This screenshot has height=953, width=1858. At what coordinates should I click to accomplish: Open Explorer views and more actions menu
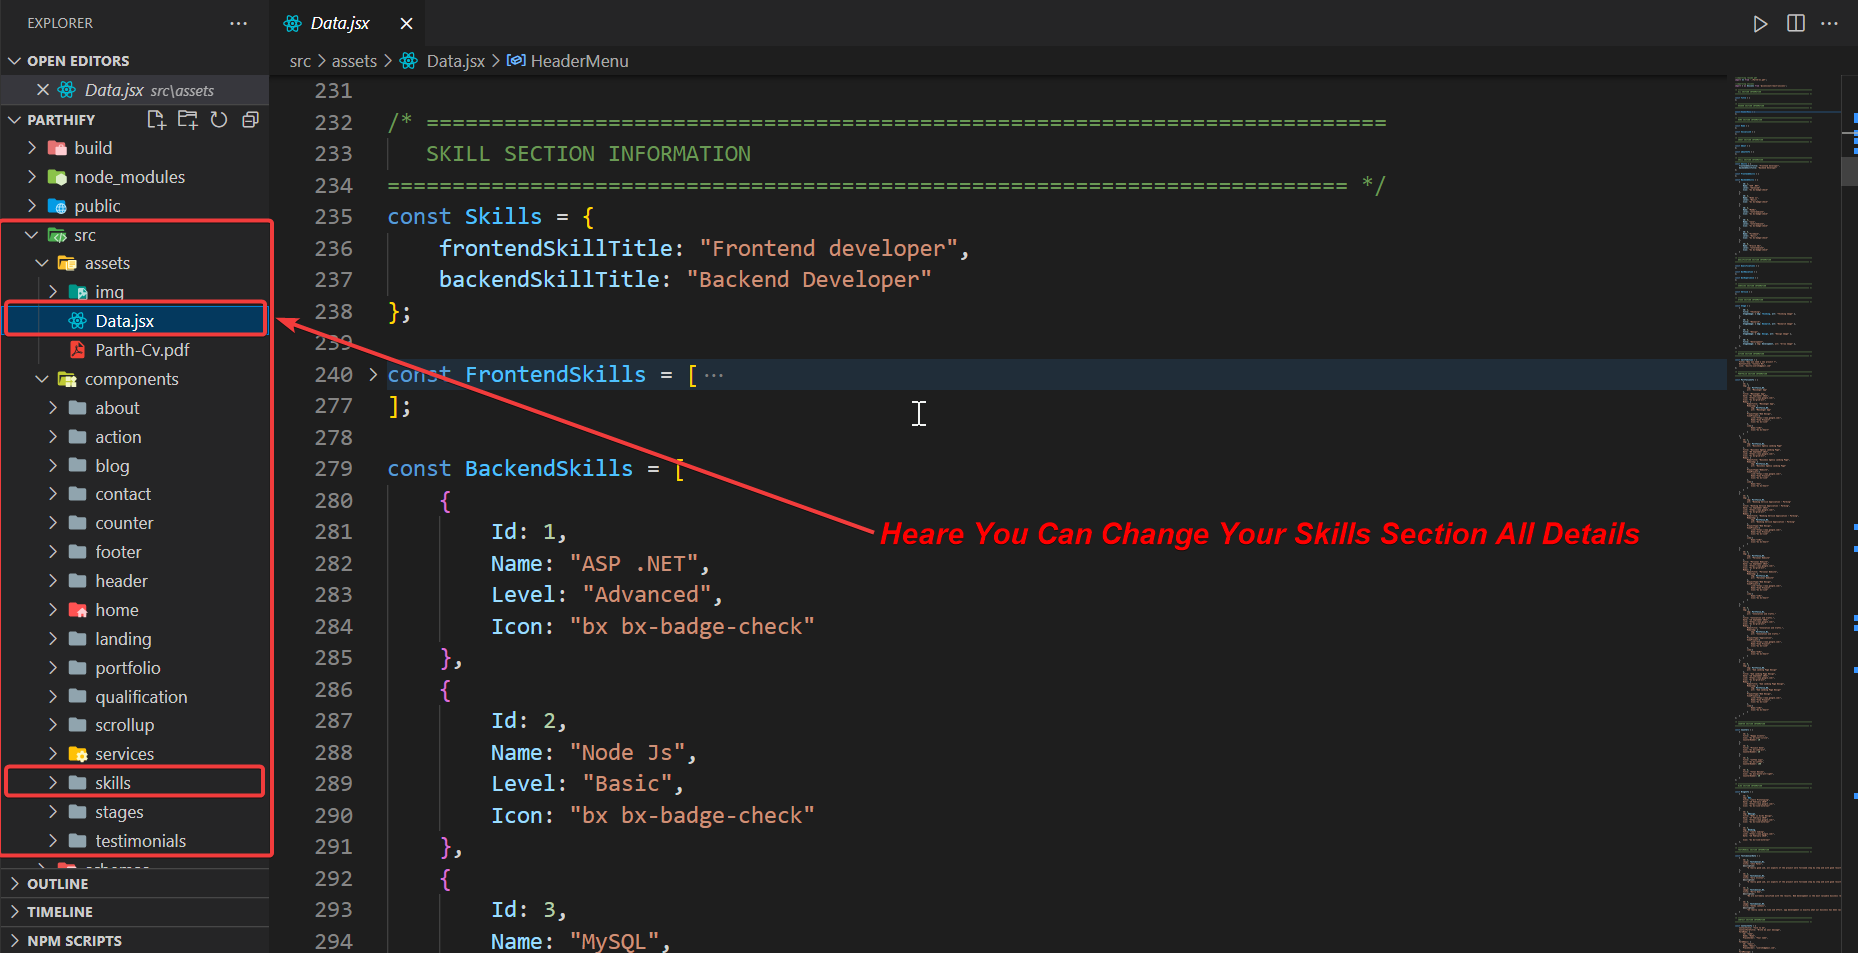[238, 23]
